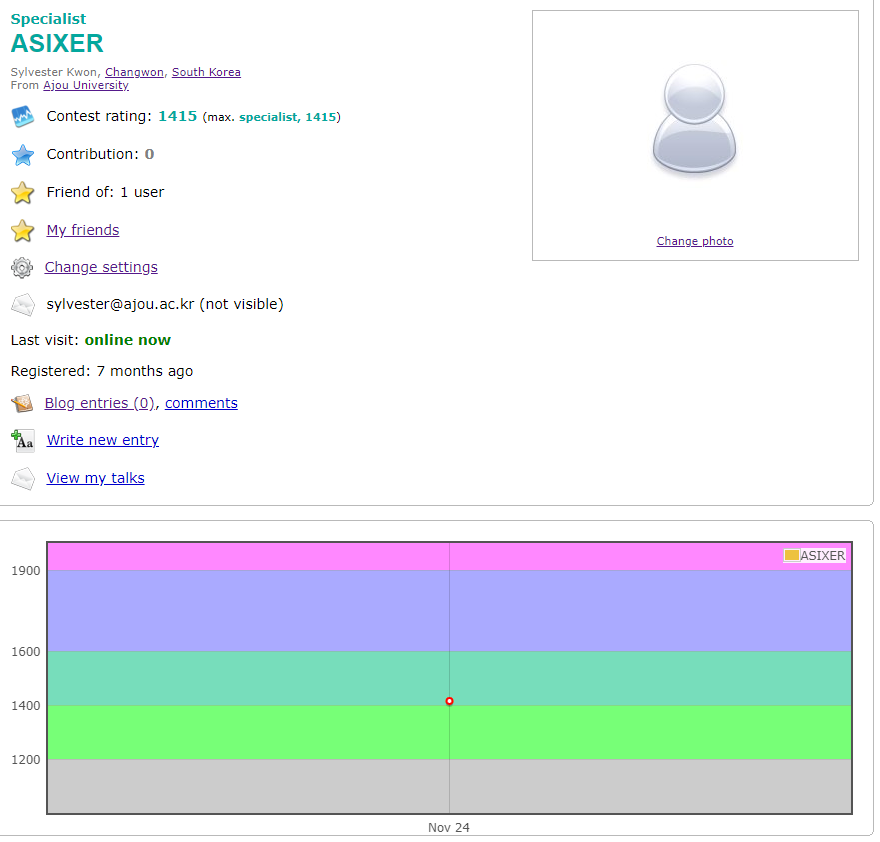Click the star icon beside My friends
880x842 pixels.
tap(22, 231)
